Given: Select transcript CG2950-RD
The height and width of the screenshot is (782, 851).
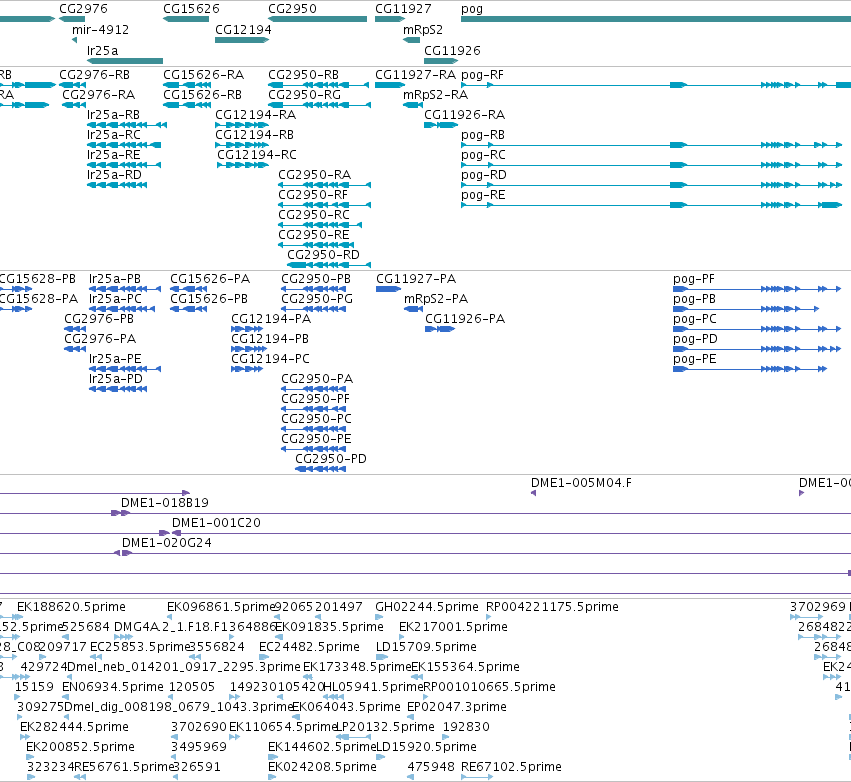Looking at the screenshot, I should coord(329,265).
